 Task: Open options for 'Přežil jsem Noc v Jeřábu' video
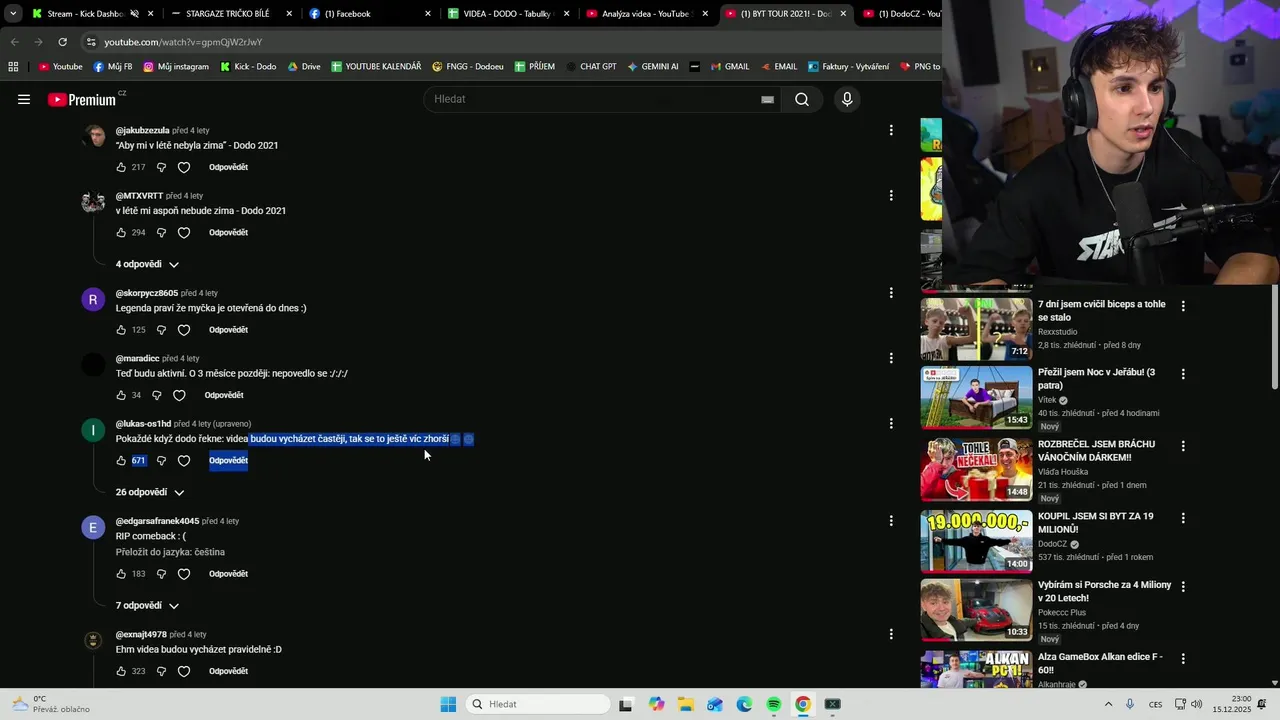tap(1183, 373)
